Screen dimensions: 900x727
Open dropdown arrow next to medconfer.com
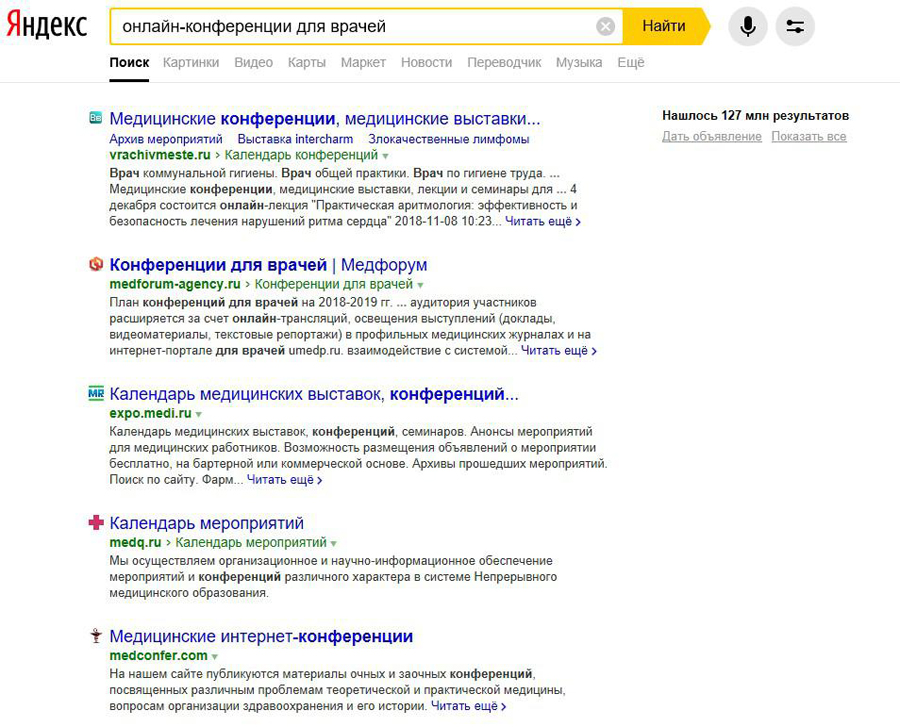coord(215,657)
